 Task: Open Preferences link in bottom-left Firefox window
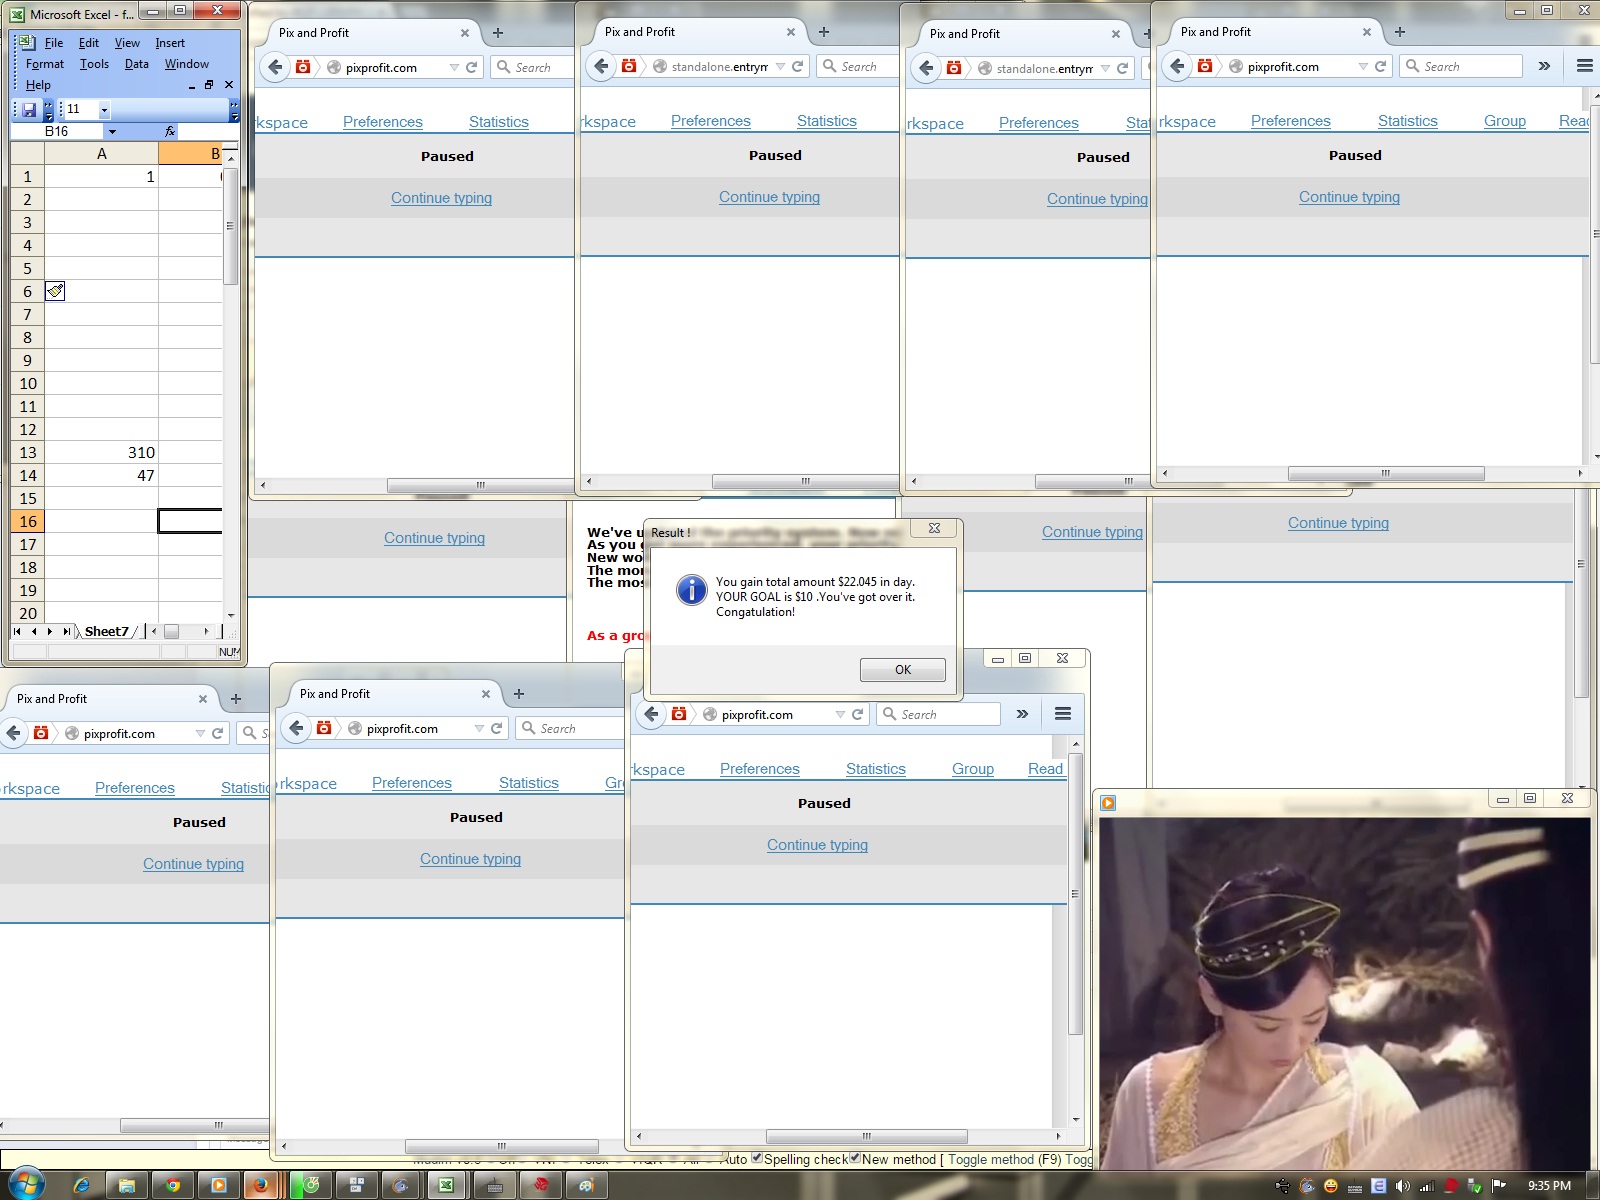[x=135, y=788]
